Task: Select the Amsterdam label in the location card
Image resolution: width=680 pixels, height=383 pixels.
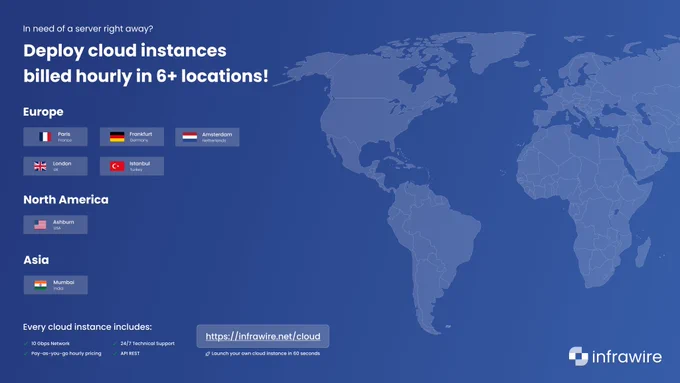Action: 217,134
